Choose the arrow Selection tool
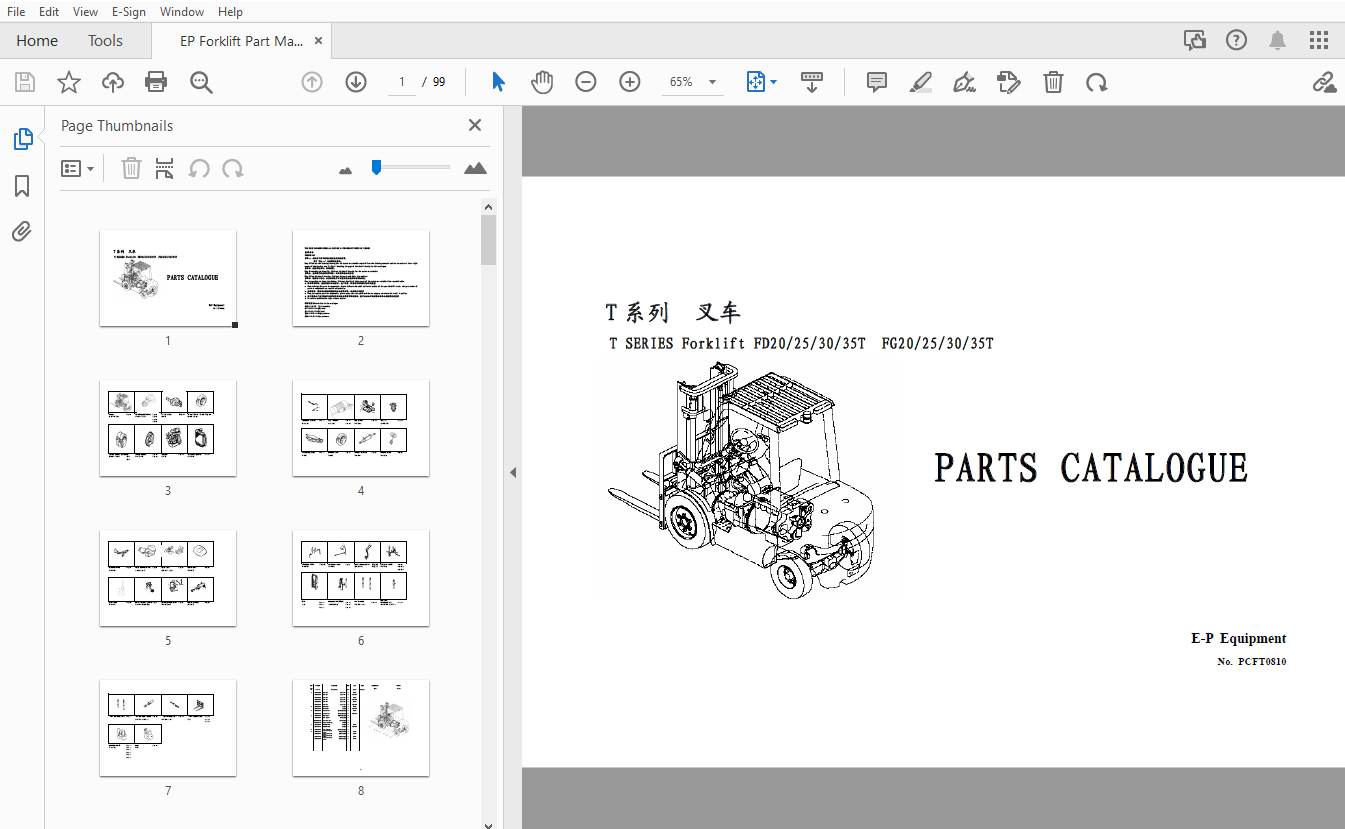This screenshot has width=1345, height=829. pos(498,82)
